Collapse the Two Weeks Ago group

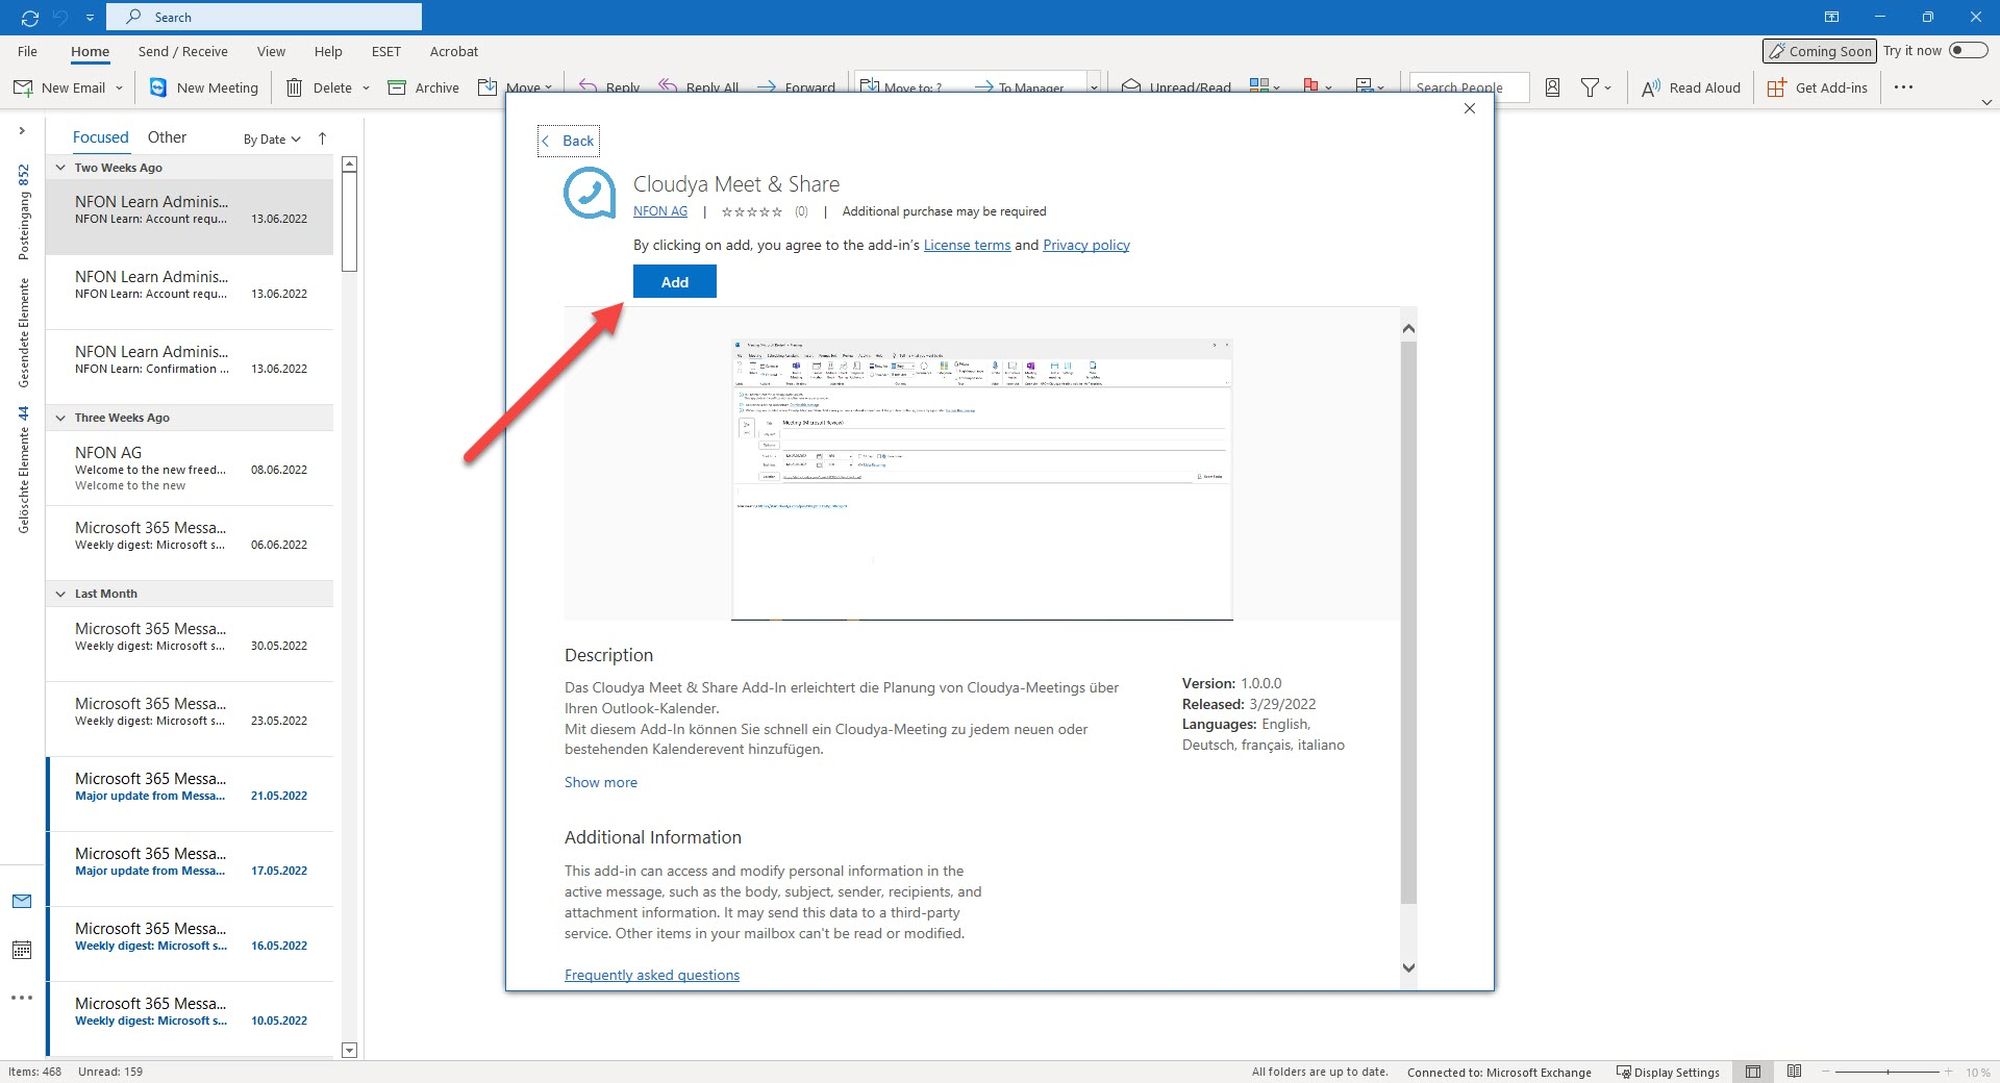(x=61, y=168)
